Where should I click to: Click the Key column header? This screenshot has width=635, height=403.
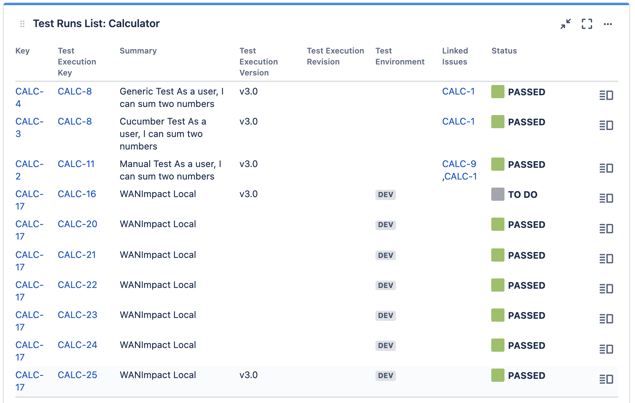pos(22,51)
